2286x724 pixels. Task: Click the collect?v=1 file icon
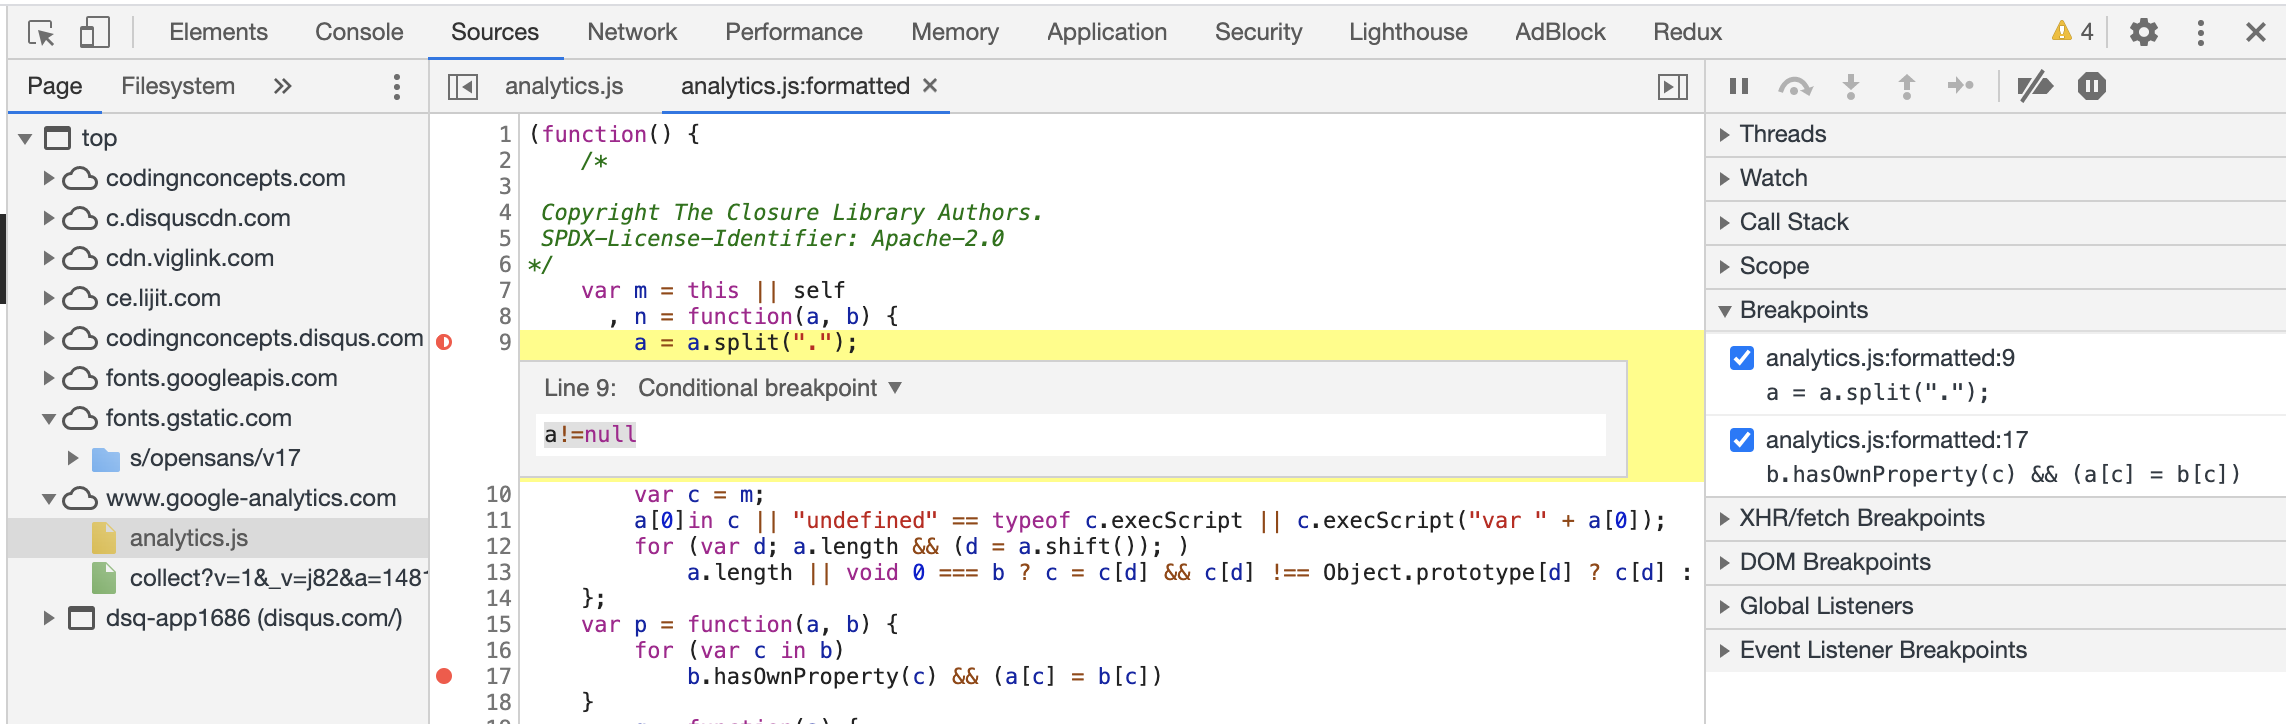tap(104, 578)
